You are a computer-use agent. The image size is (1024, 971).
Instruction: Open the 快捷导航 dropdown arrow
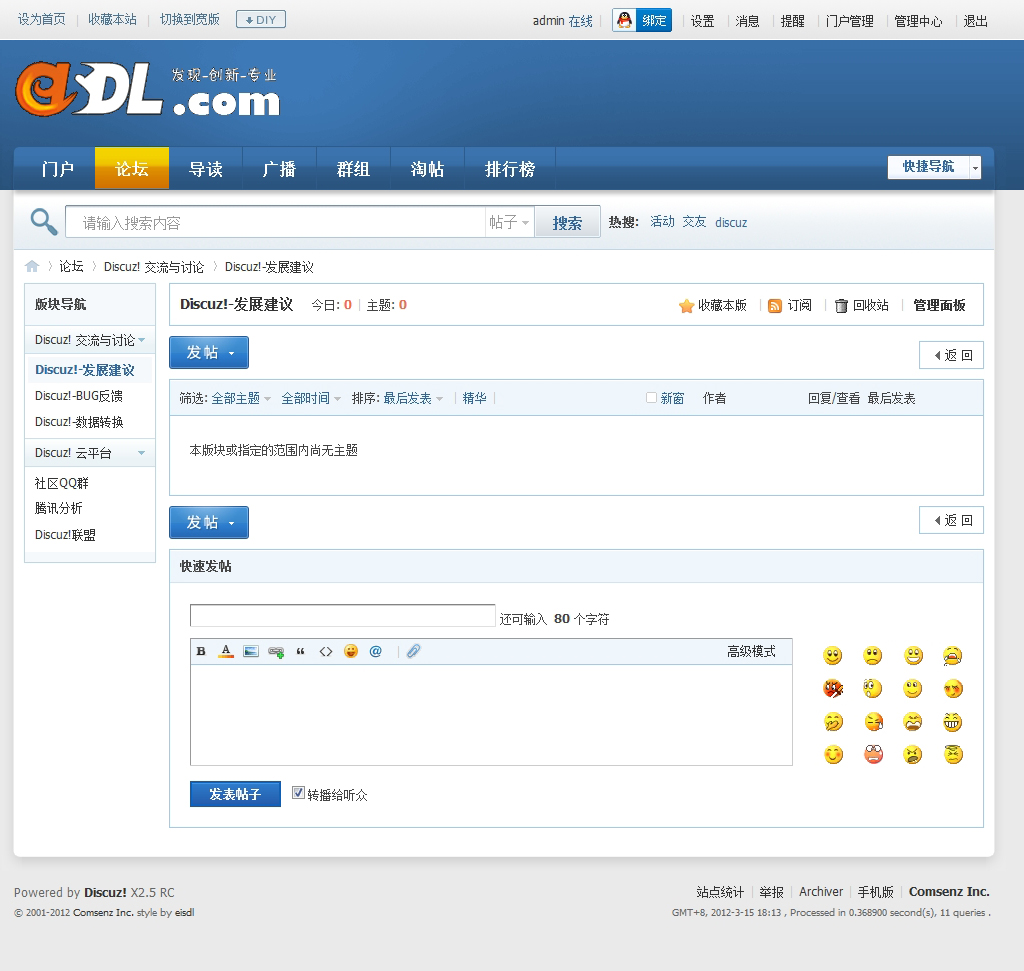975,167
